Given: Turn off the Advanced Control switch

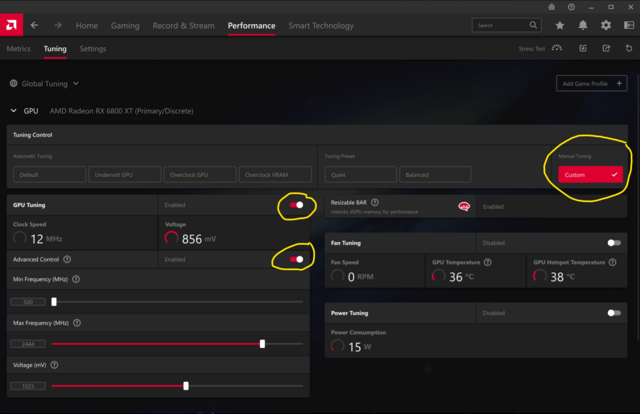Looking at the screenshot, I should point(297,259).
